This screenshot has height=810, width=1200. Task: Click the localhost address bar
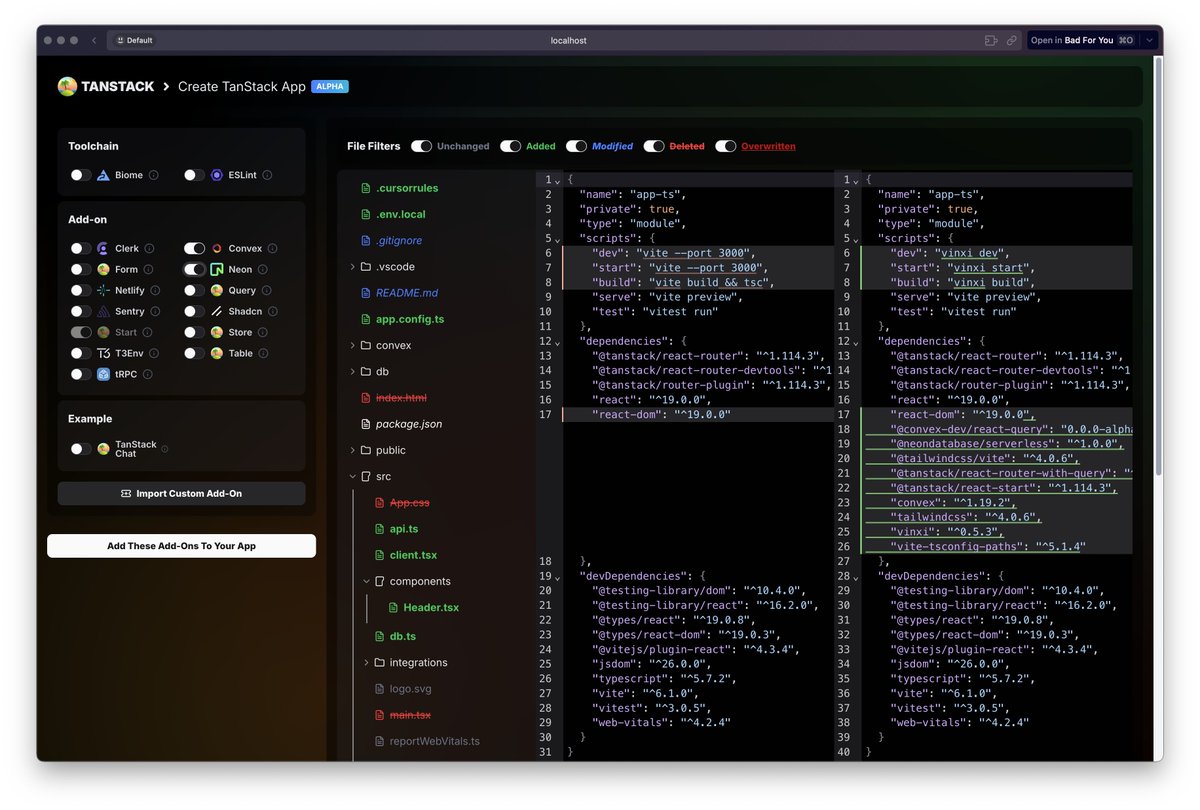click(x=568, y=40)
